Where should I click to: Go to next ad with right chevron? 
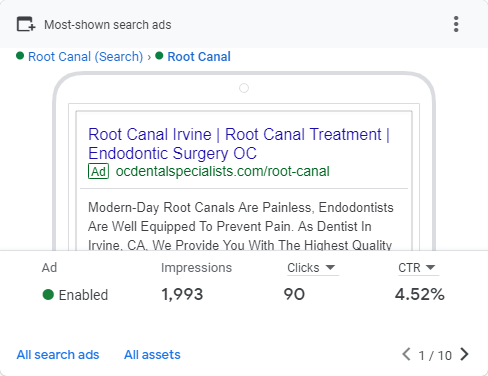(464, 354)
